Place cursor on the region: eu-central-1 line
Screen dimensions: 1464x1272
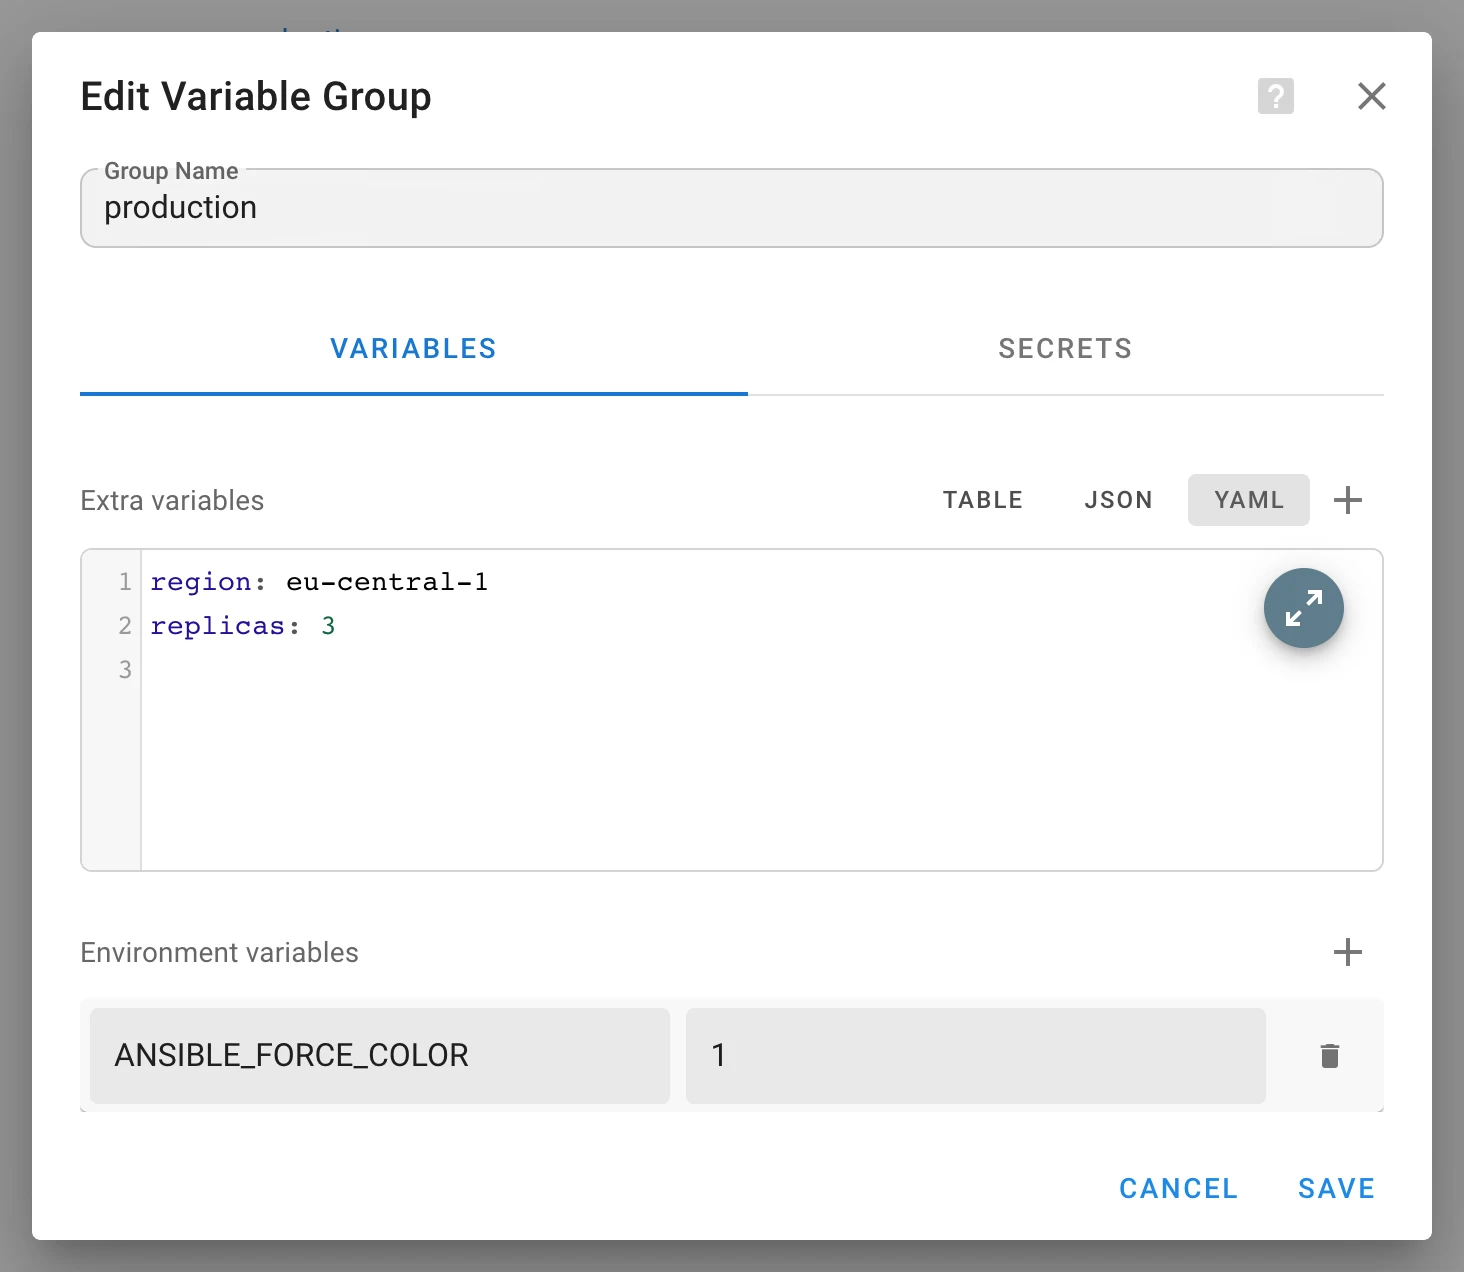click(319, 582)
